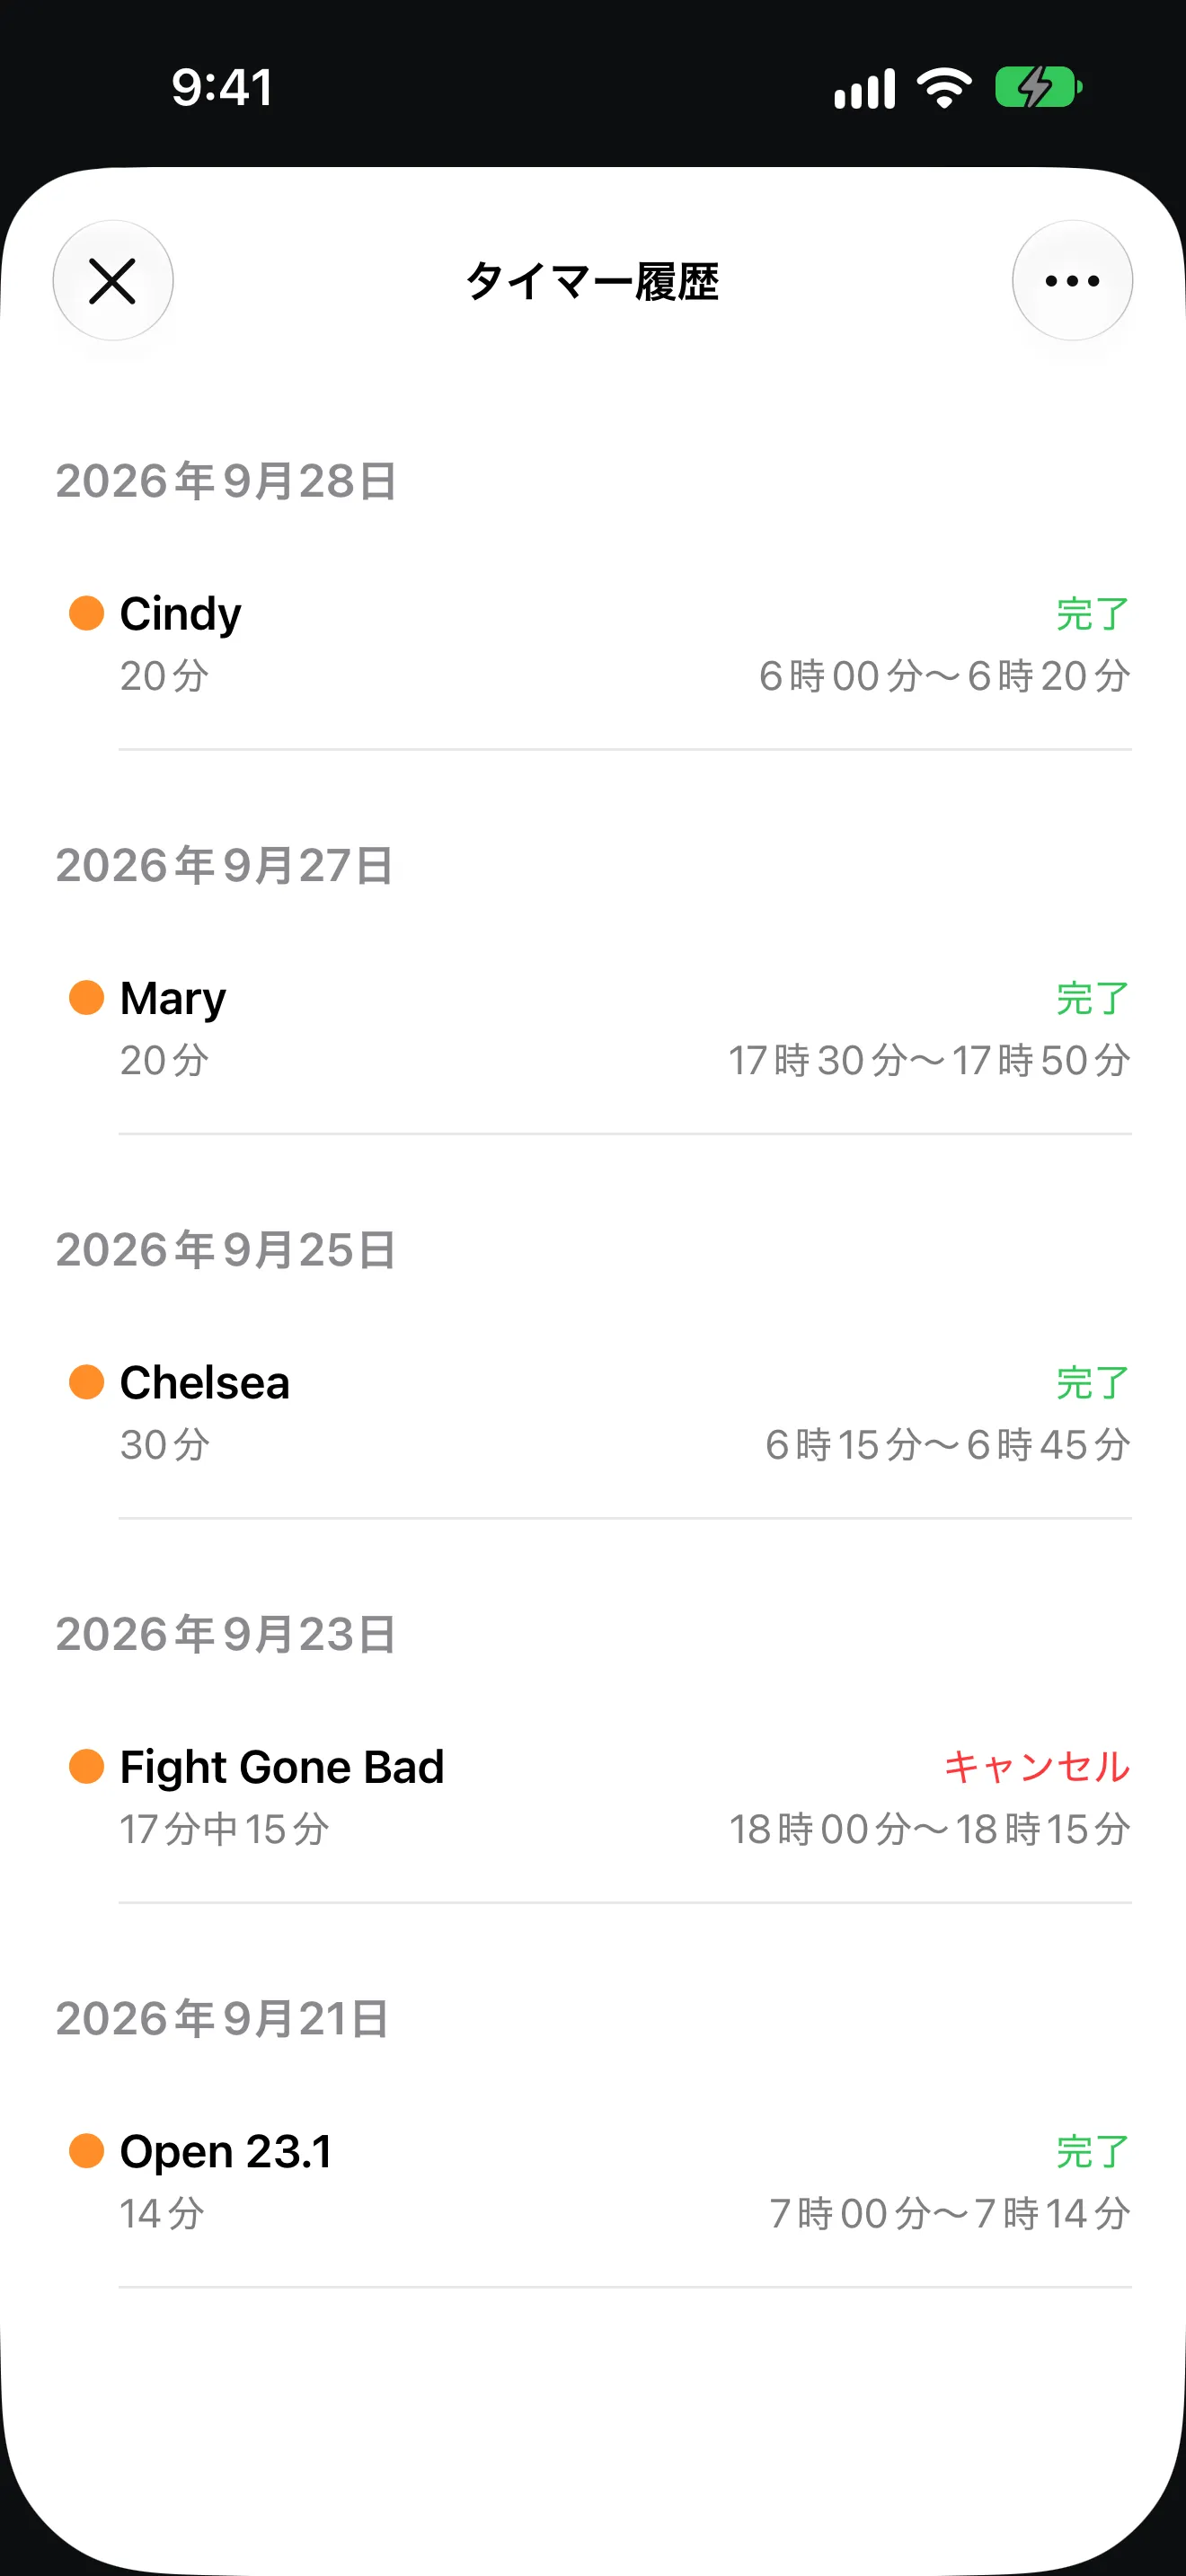
Task: Select the Open 23.1 timer entry
Action: tap(593, 2182)
